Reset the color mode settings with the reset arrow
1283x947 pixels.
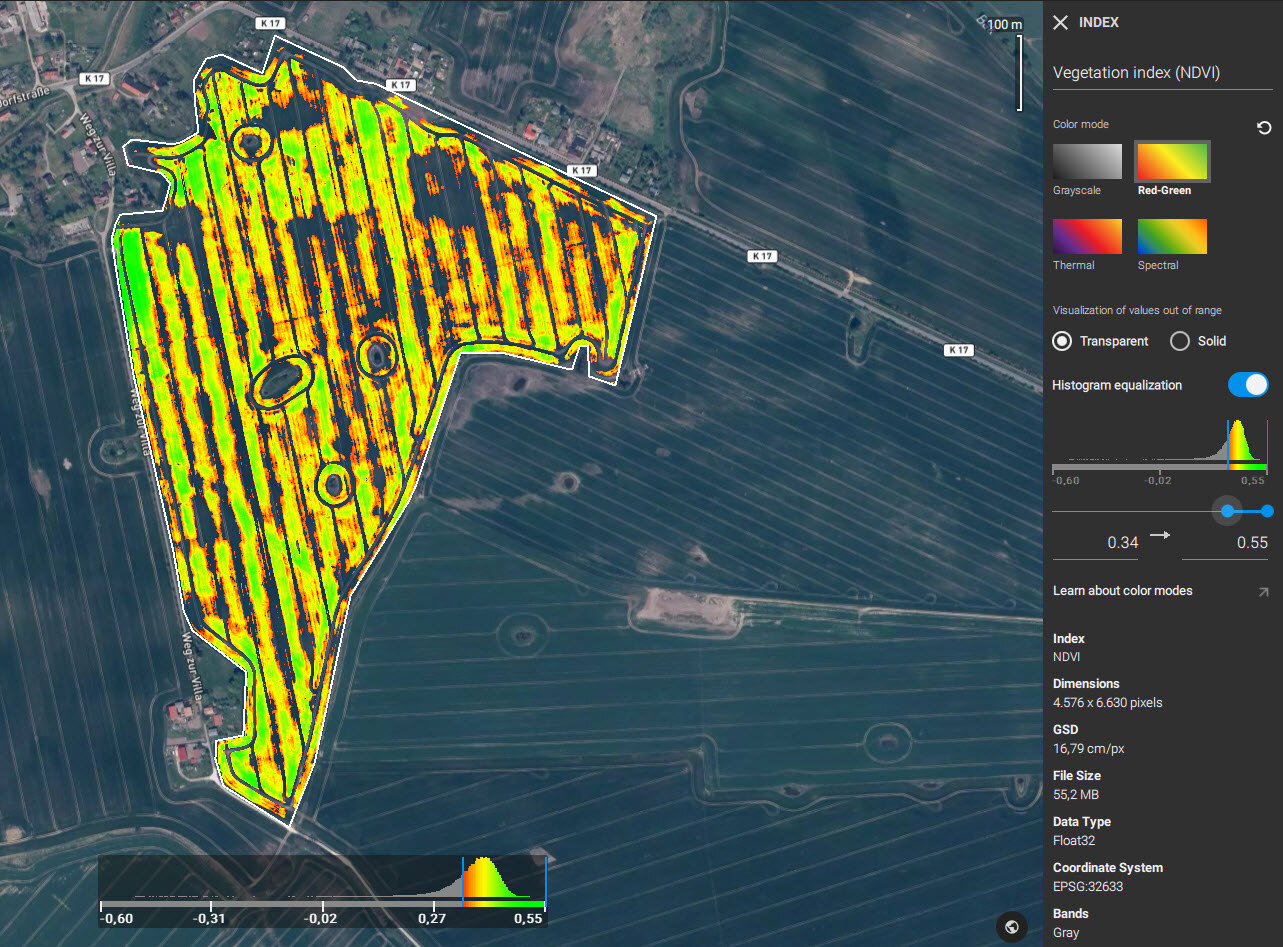(1264, 127)
